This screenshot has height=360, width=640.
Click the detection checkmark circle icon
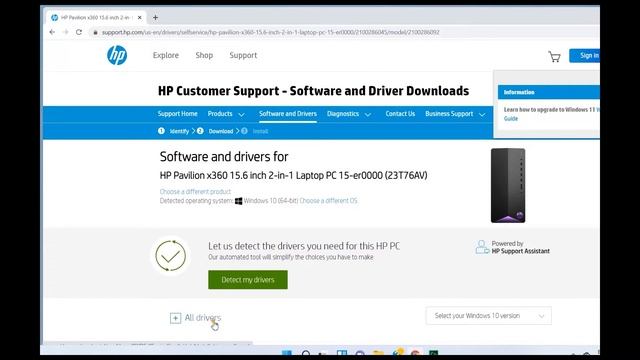(171, 256)
